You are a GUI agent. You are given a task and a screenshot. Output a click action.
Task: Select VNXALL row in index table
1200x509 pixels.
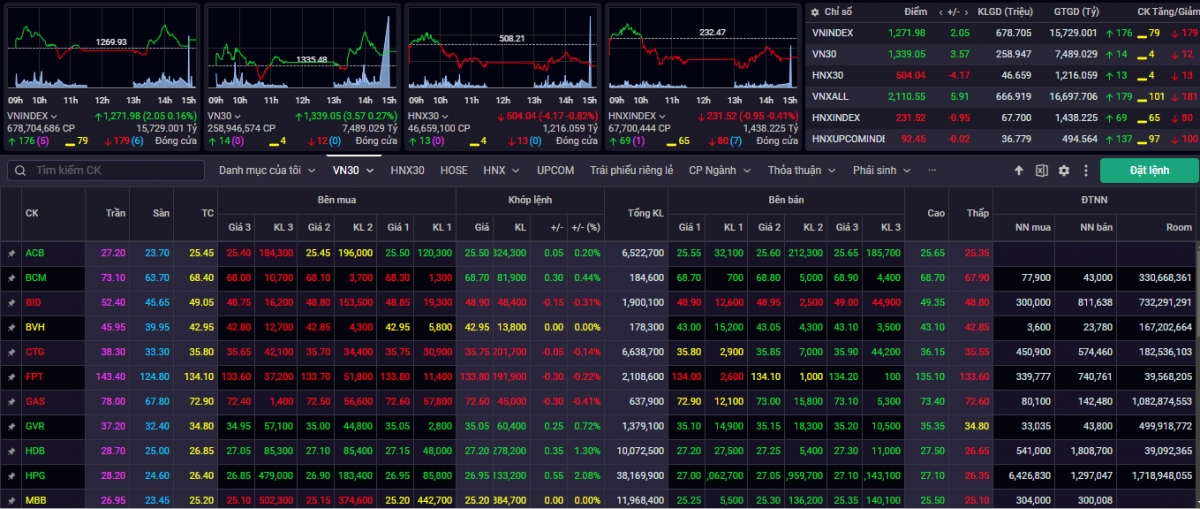pyautogui.click(x=1003, y=96)
